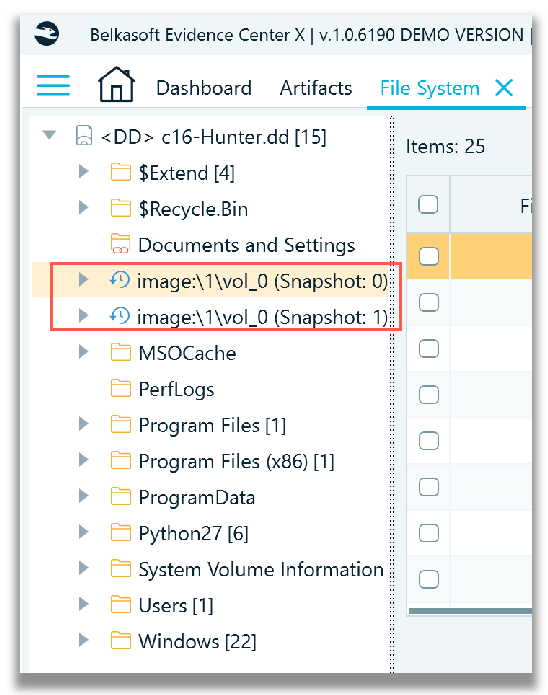Click the dotted panel splitter handle
This screenshot has height=695, width=548.
coord(391,394)
